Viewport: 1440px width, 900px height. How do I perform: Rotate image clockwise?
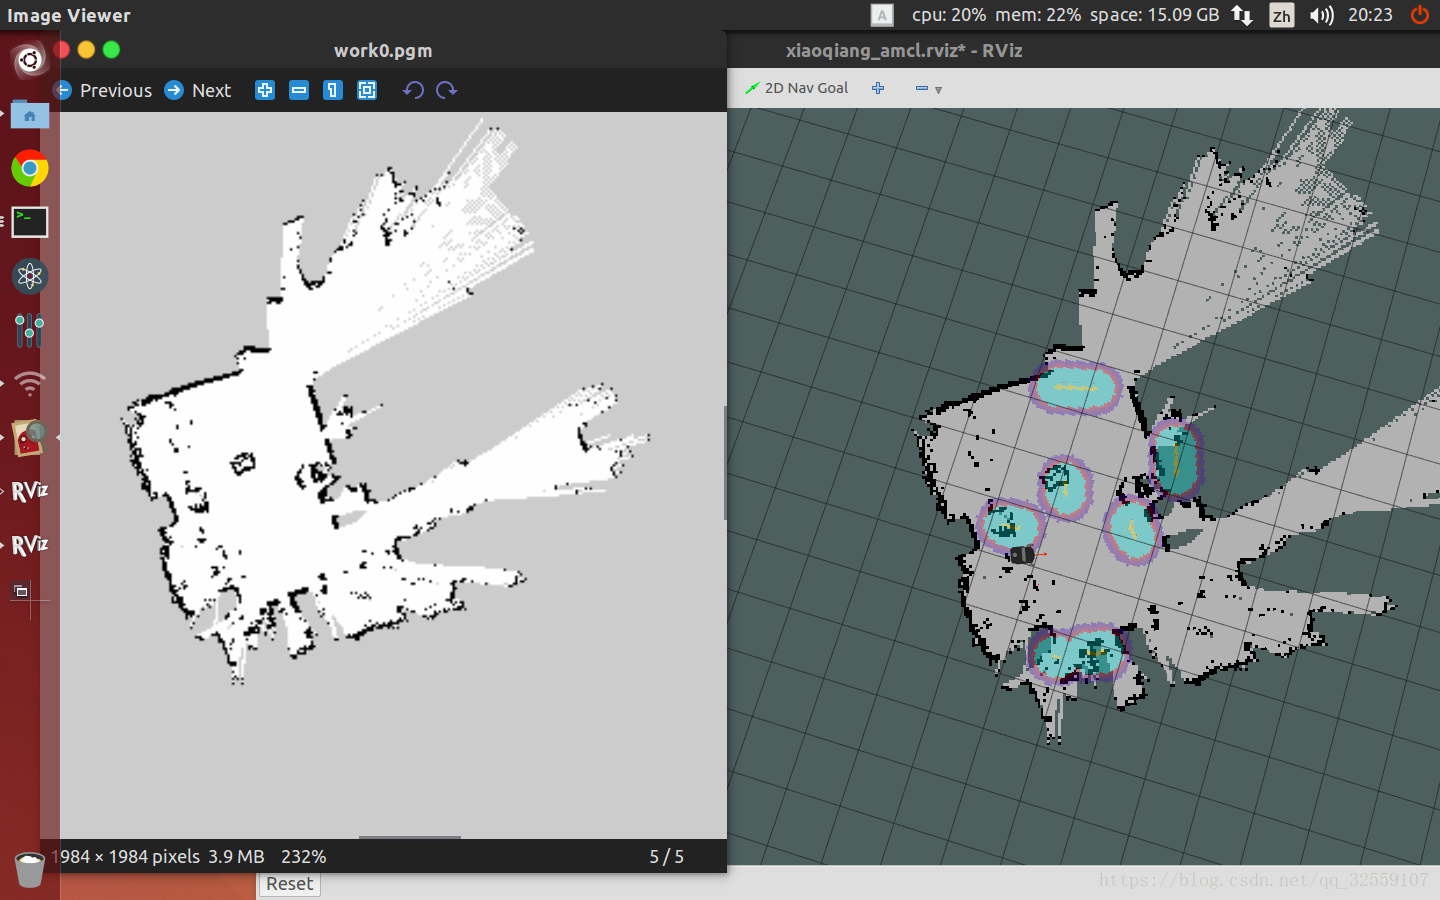[x=446, y=90]
